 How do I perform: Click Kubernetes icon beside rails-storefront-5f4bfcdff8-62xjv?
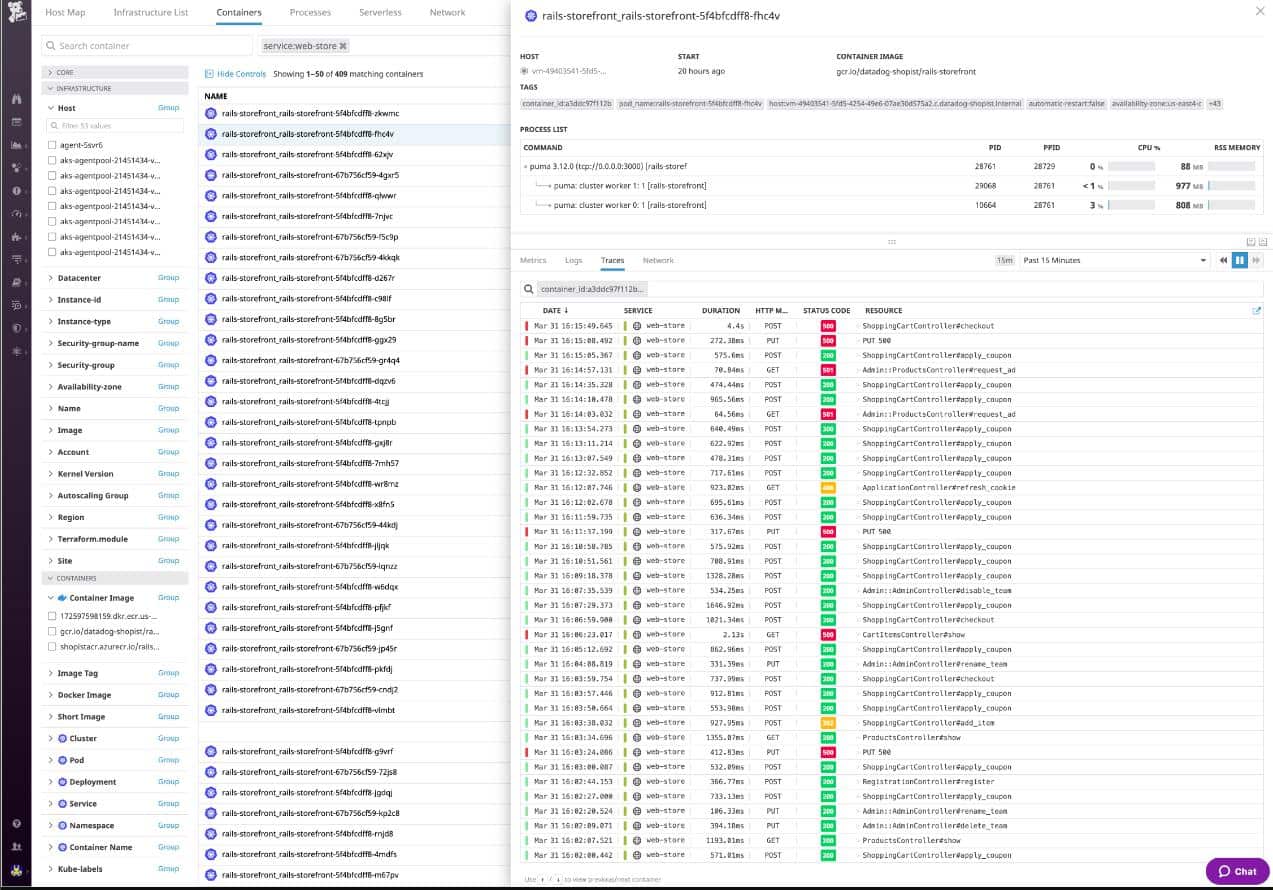(x=211, y=154)
